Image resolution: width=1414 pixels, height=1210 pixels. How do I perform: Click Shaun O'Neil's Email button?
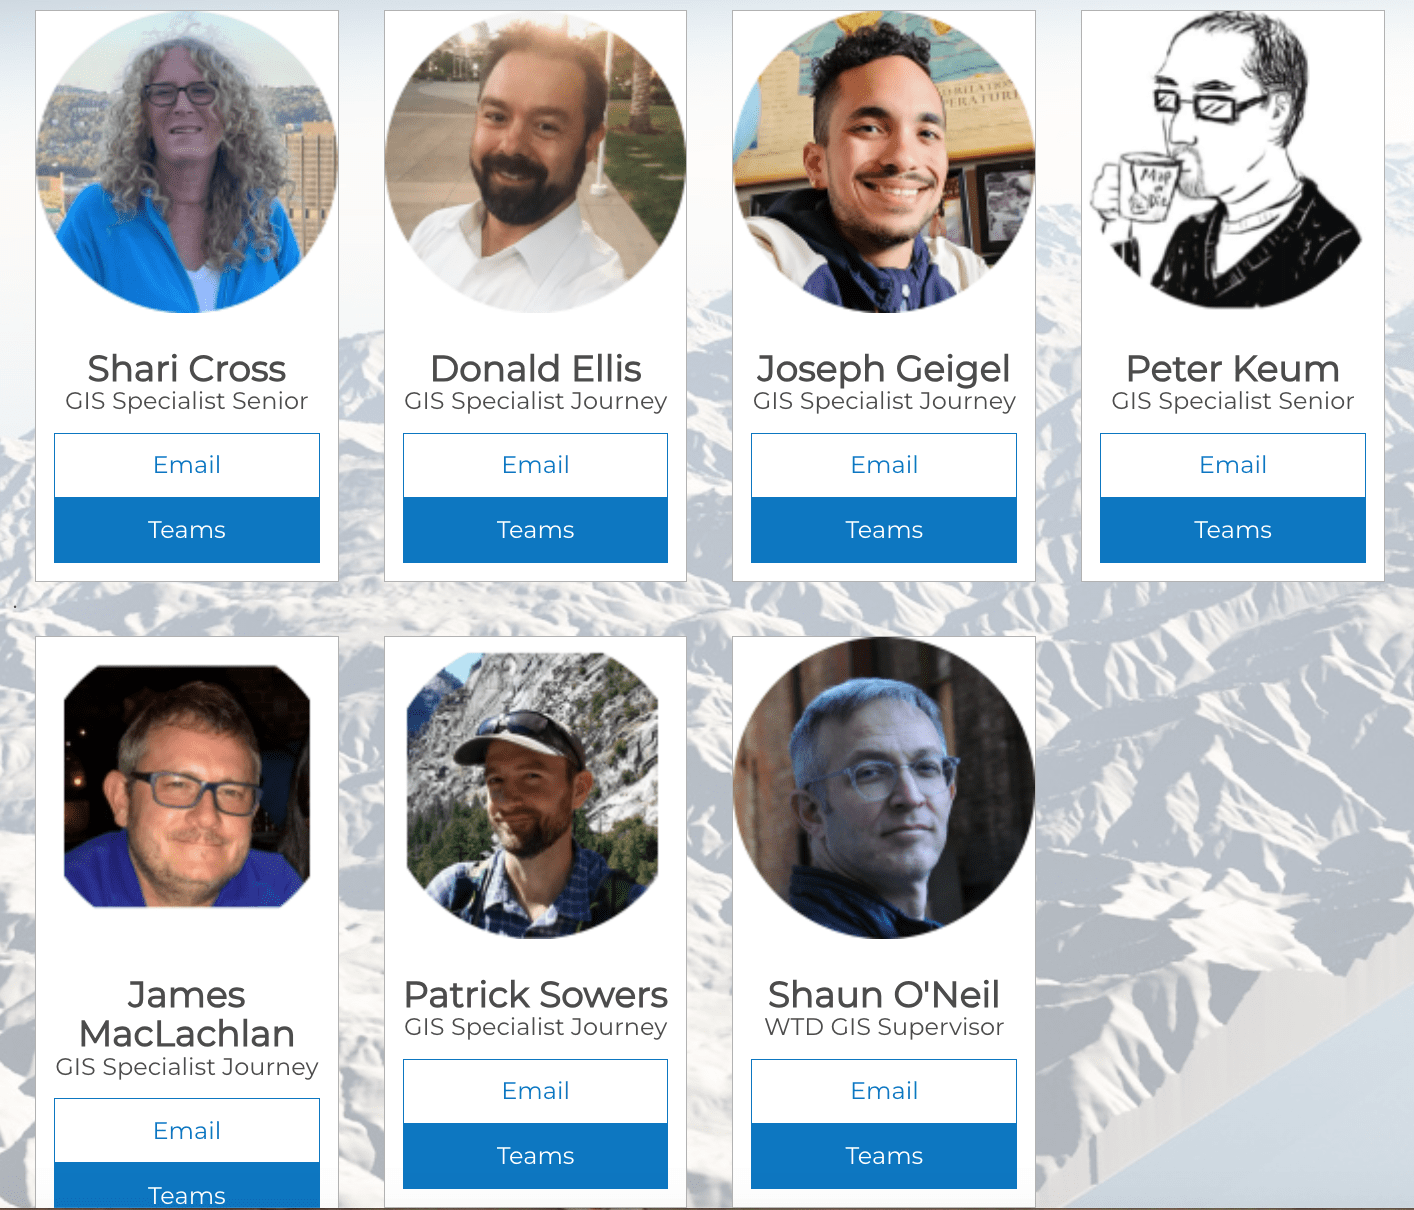pyautogui.click(x=884, y=1091)
